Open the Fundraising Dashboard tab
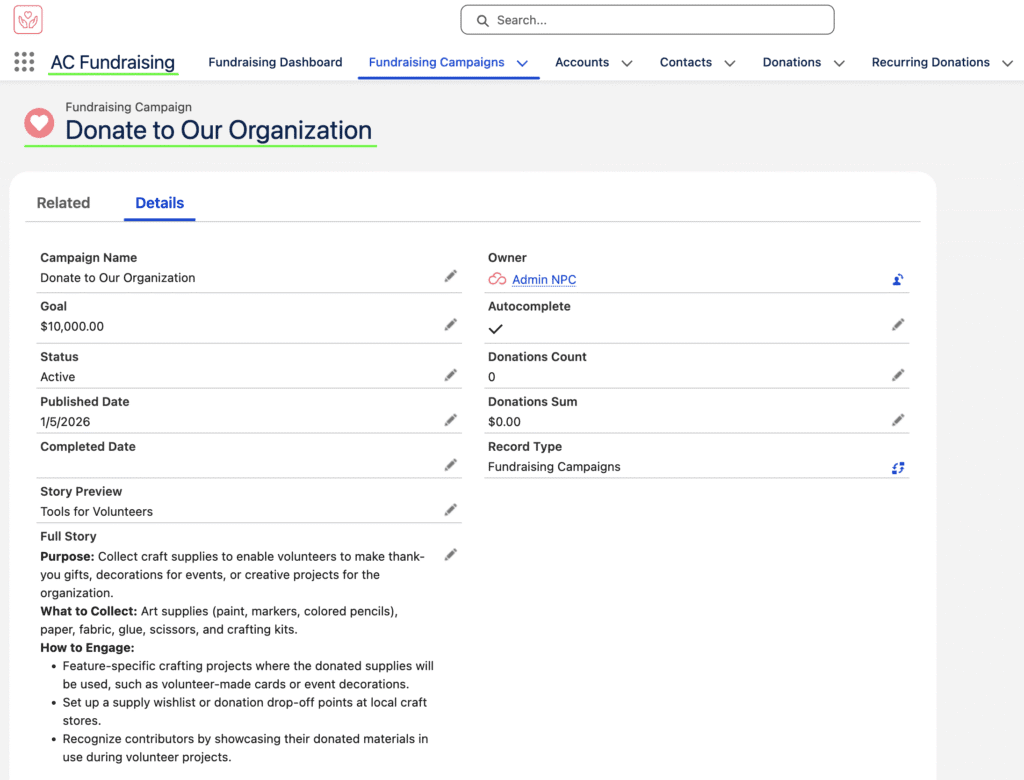This screenshot has height=780, width=1024. point(275,62)
